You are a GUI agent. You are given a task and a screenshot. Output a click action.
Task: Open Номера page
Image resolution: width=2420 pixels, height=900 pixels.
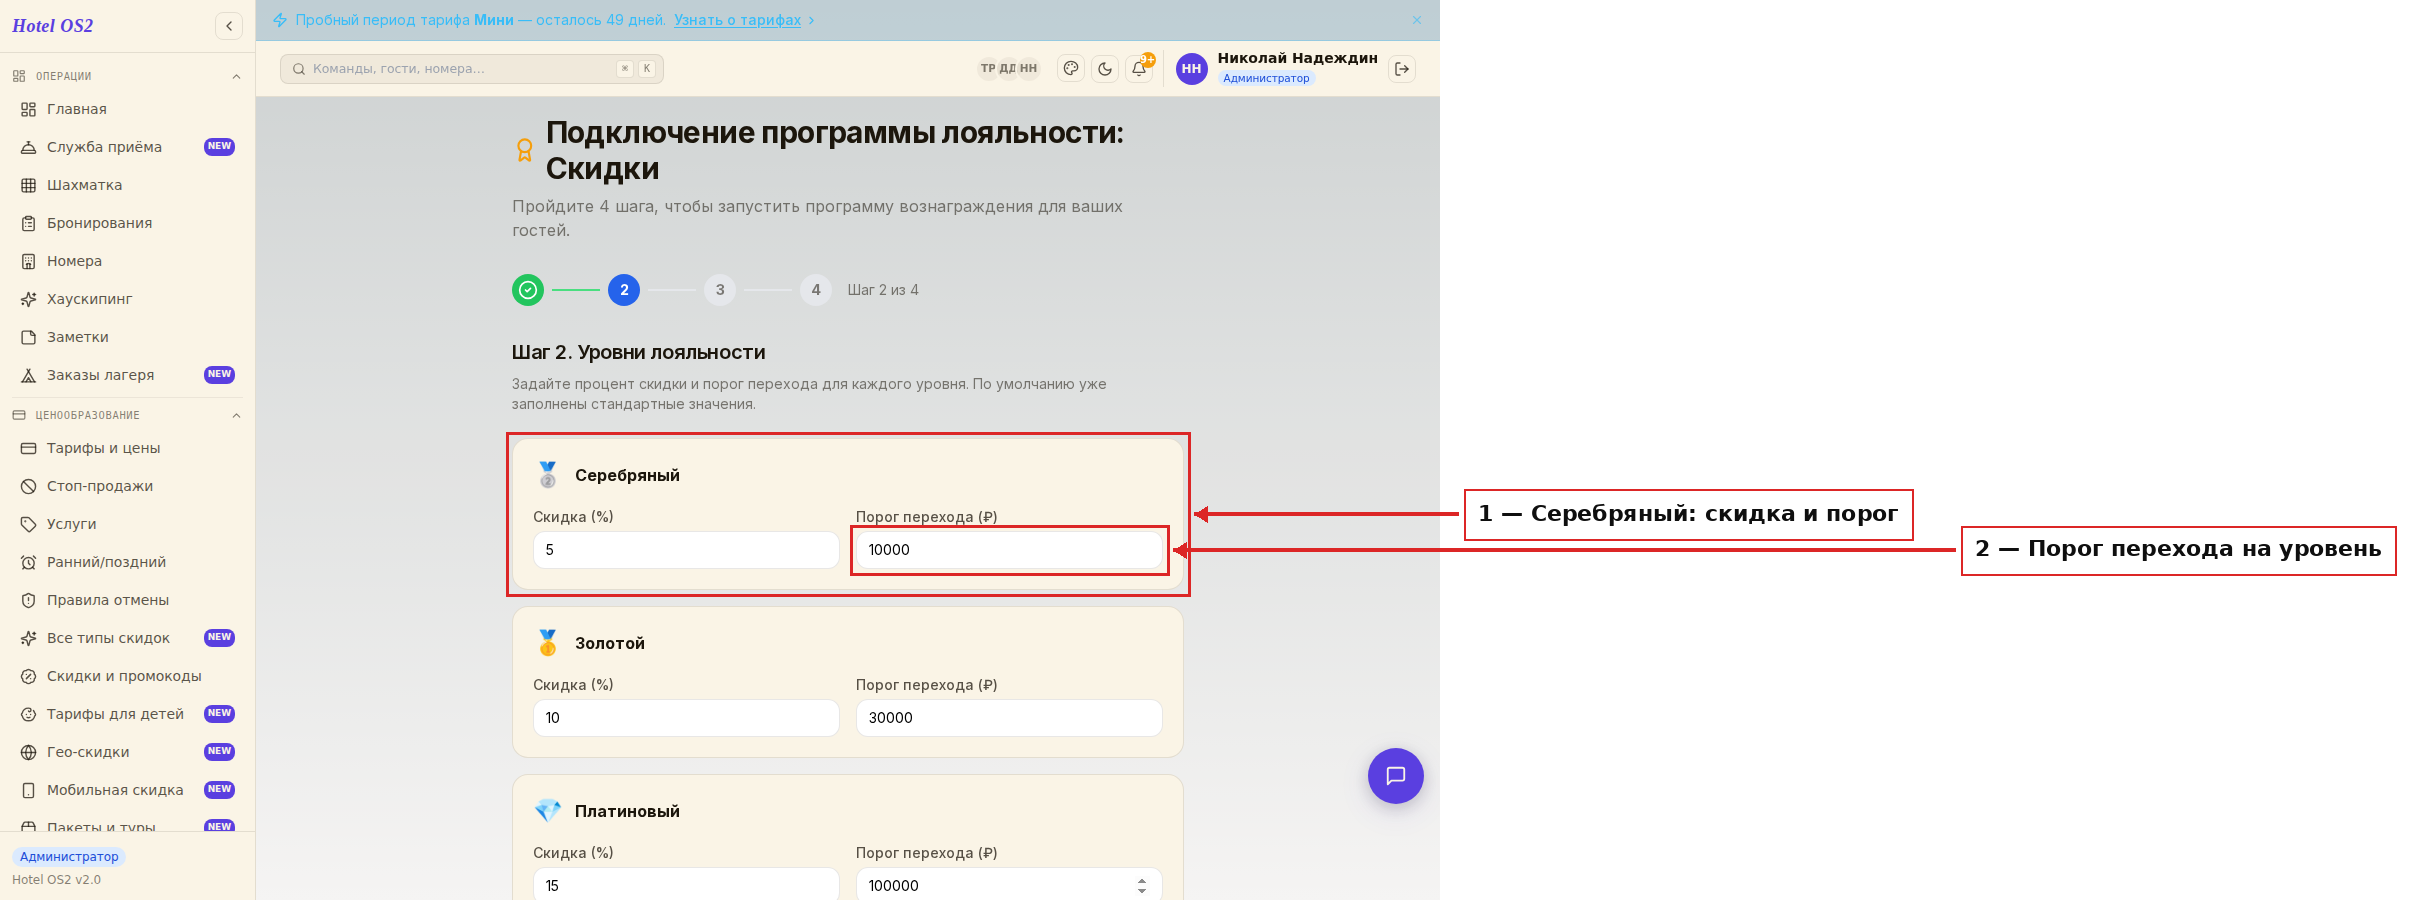click(x=127, y=261)
